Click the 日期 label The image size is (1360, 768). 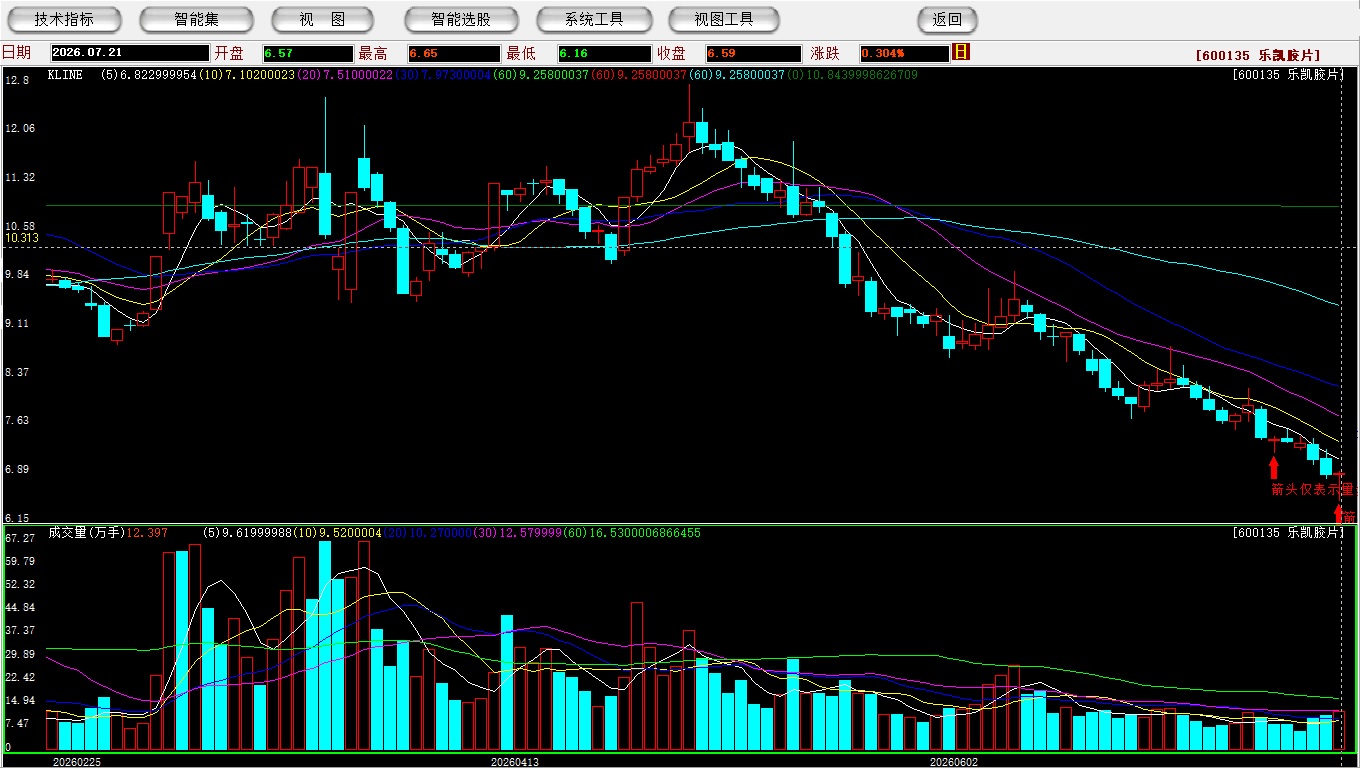pyautogui.click(x=16, y=53)
